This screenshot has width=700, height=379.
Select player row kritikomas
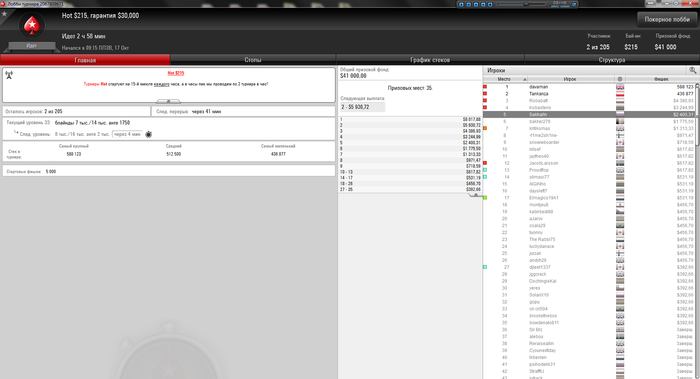click(x=589, y=129)
